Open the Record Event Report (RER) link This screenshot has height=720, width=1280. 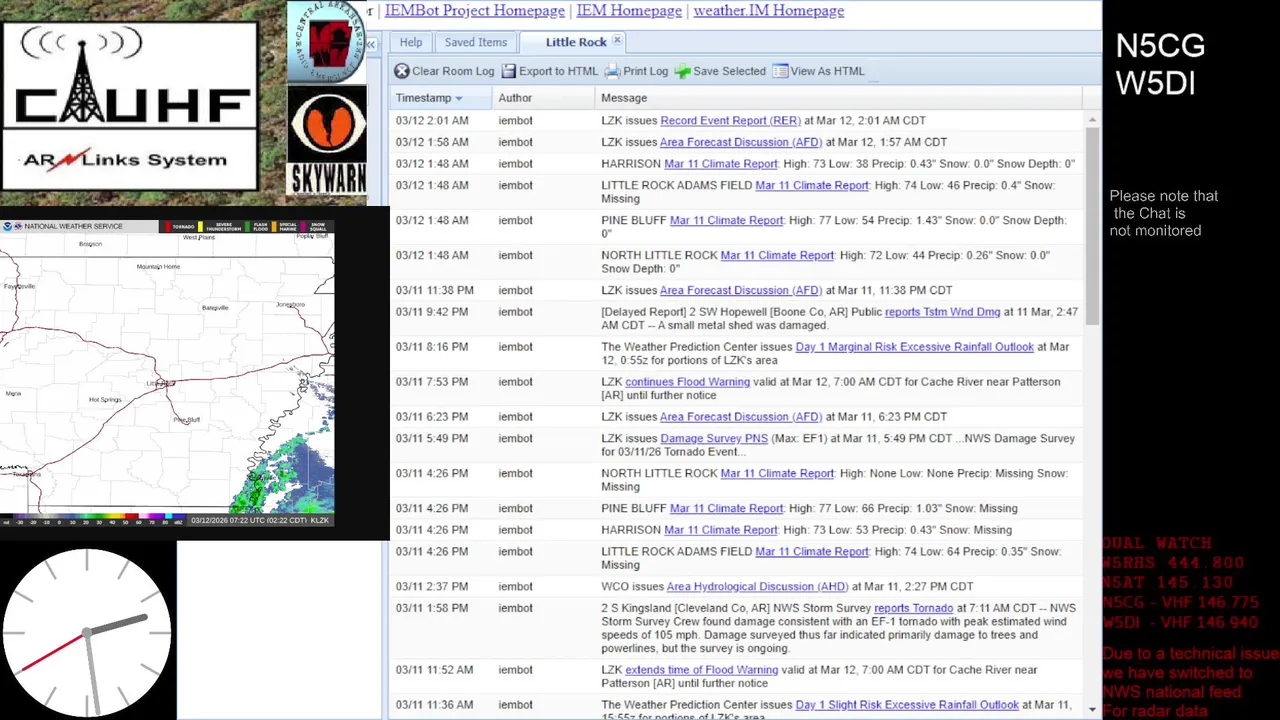tap(730, 120)
